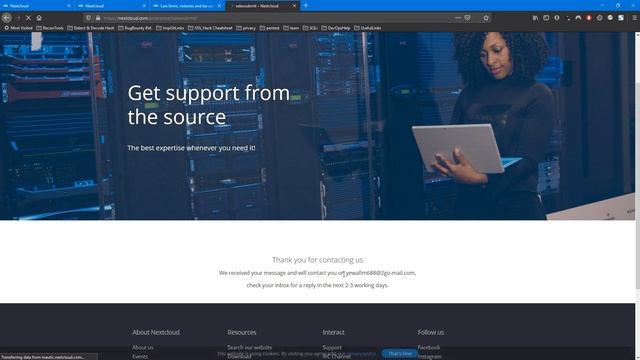
Task: Close the active salessubmit Nextcloud tab
Action: (294, 6)
